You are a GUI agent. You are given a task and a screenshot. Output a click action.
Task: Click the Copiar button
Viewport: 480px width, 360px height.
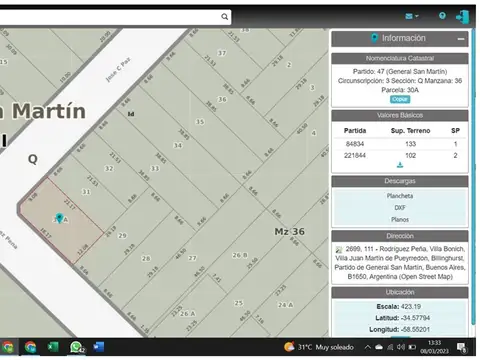(x=400, y=99)
